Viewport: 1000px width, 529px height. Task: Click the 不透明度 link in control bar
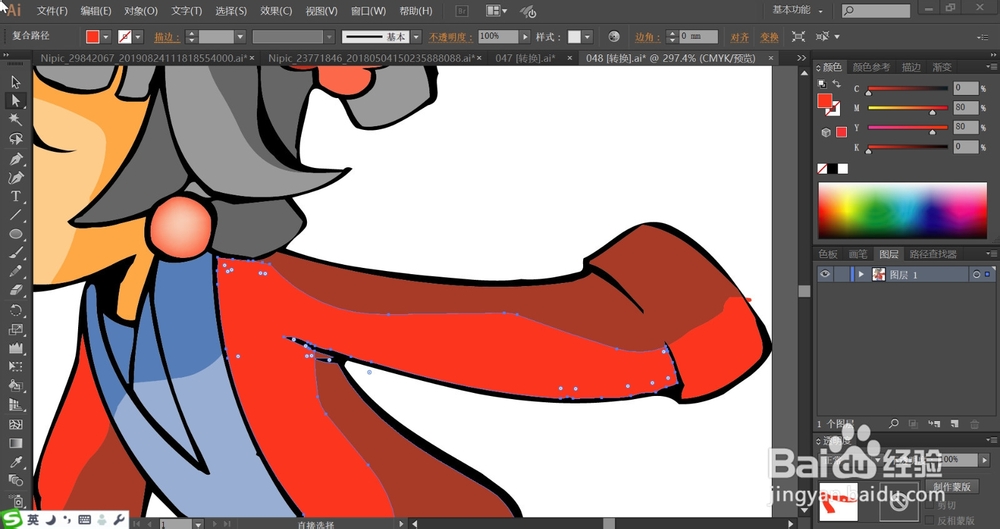[x=451, y=37]
